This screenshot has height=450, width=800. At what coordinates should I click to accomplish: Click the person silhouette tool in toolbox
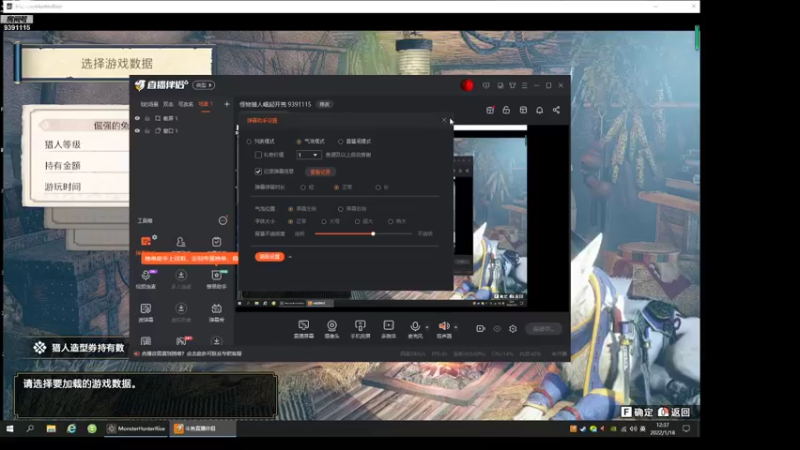pyautogui.click(x=181, y=241)
